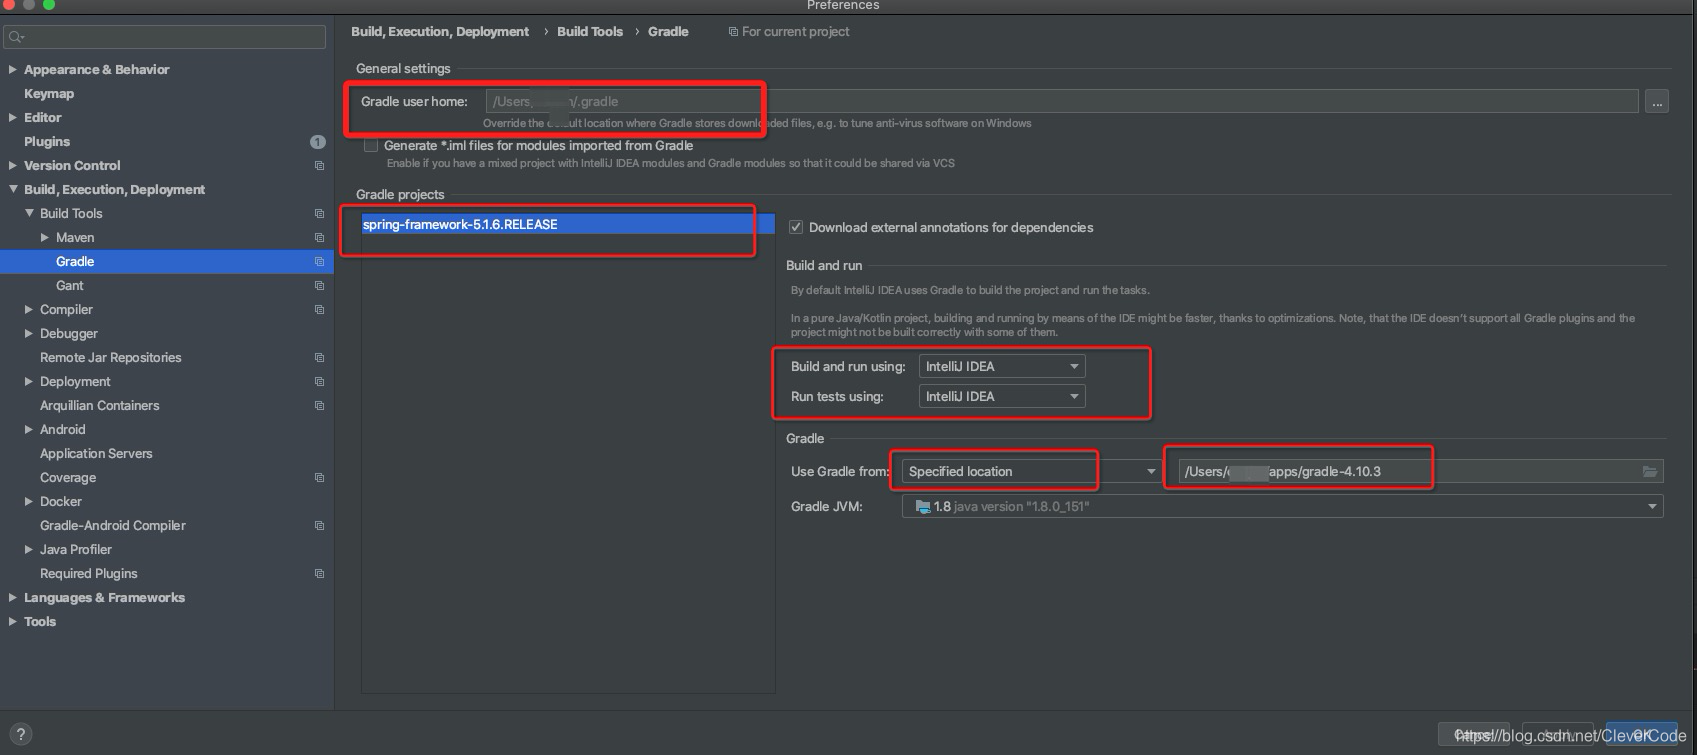Open Plugins settings
Image resolution: width=1697 pixels, height=755 pixels.
47,141
